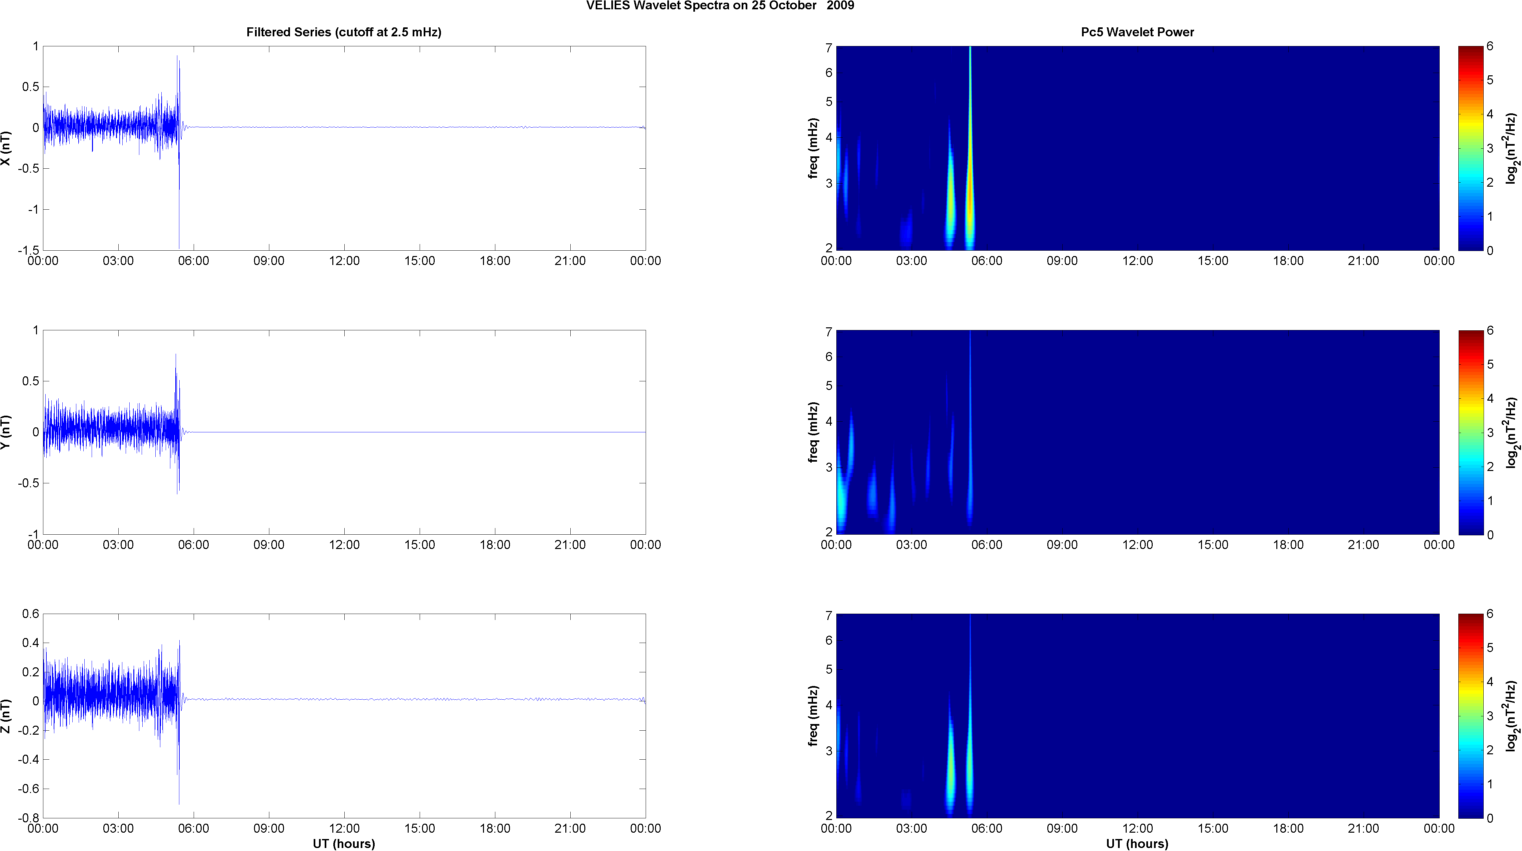The width and height of the screenshot is (1522, 851).
Task: Click the 'Z (nT)' axis label
Action: 6,716
